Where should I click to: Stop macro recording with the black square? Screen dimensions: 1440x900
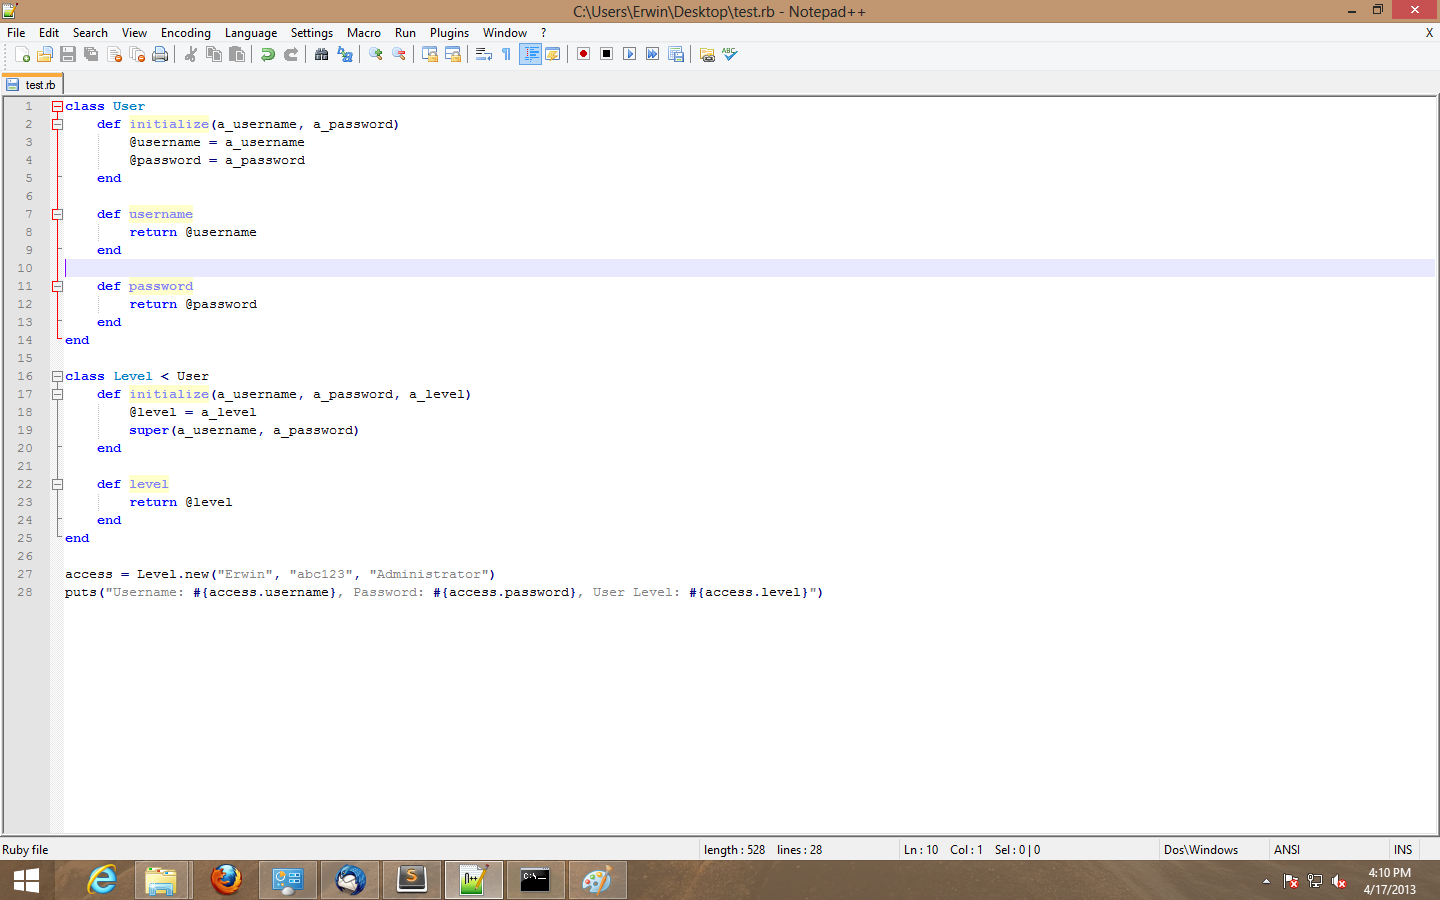point(606,54)
